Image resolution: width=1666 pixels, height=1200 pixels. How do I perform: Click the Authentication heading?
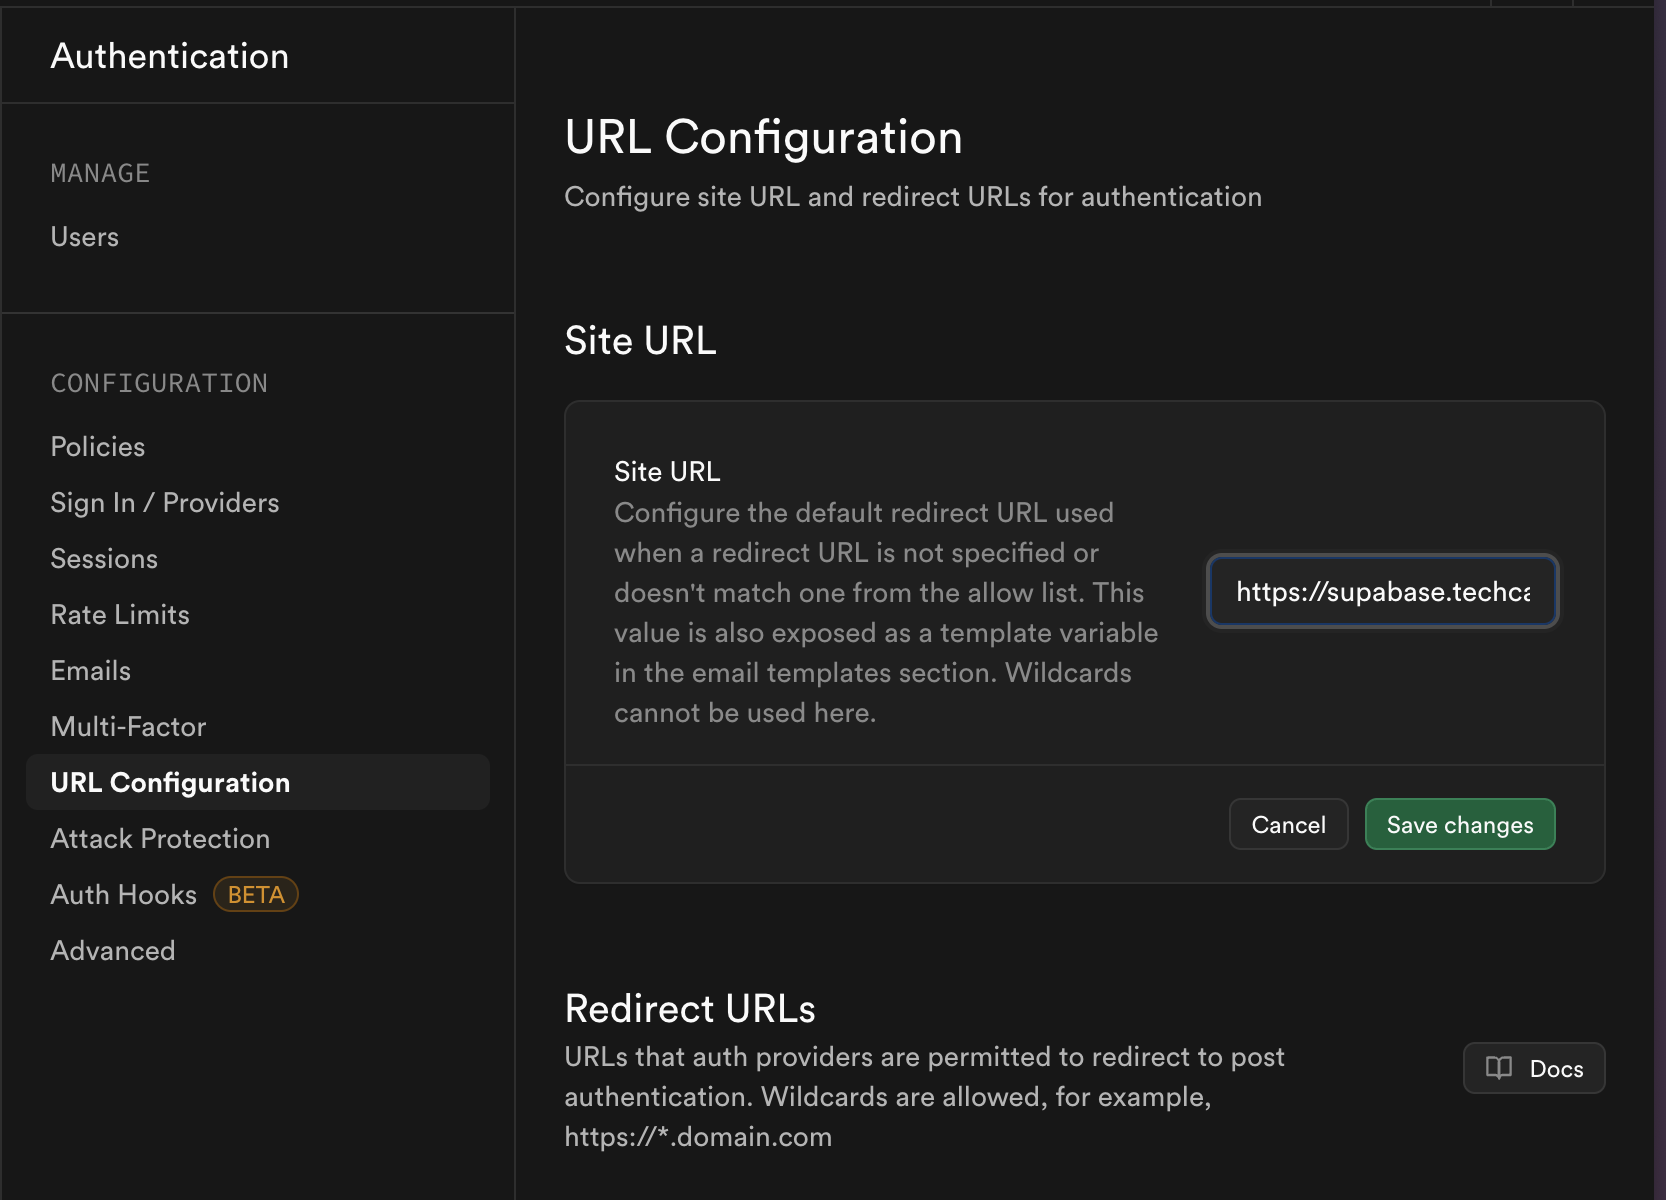point(170,56)
